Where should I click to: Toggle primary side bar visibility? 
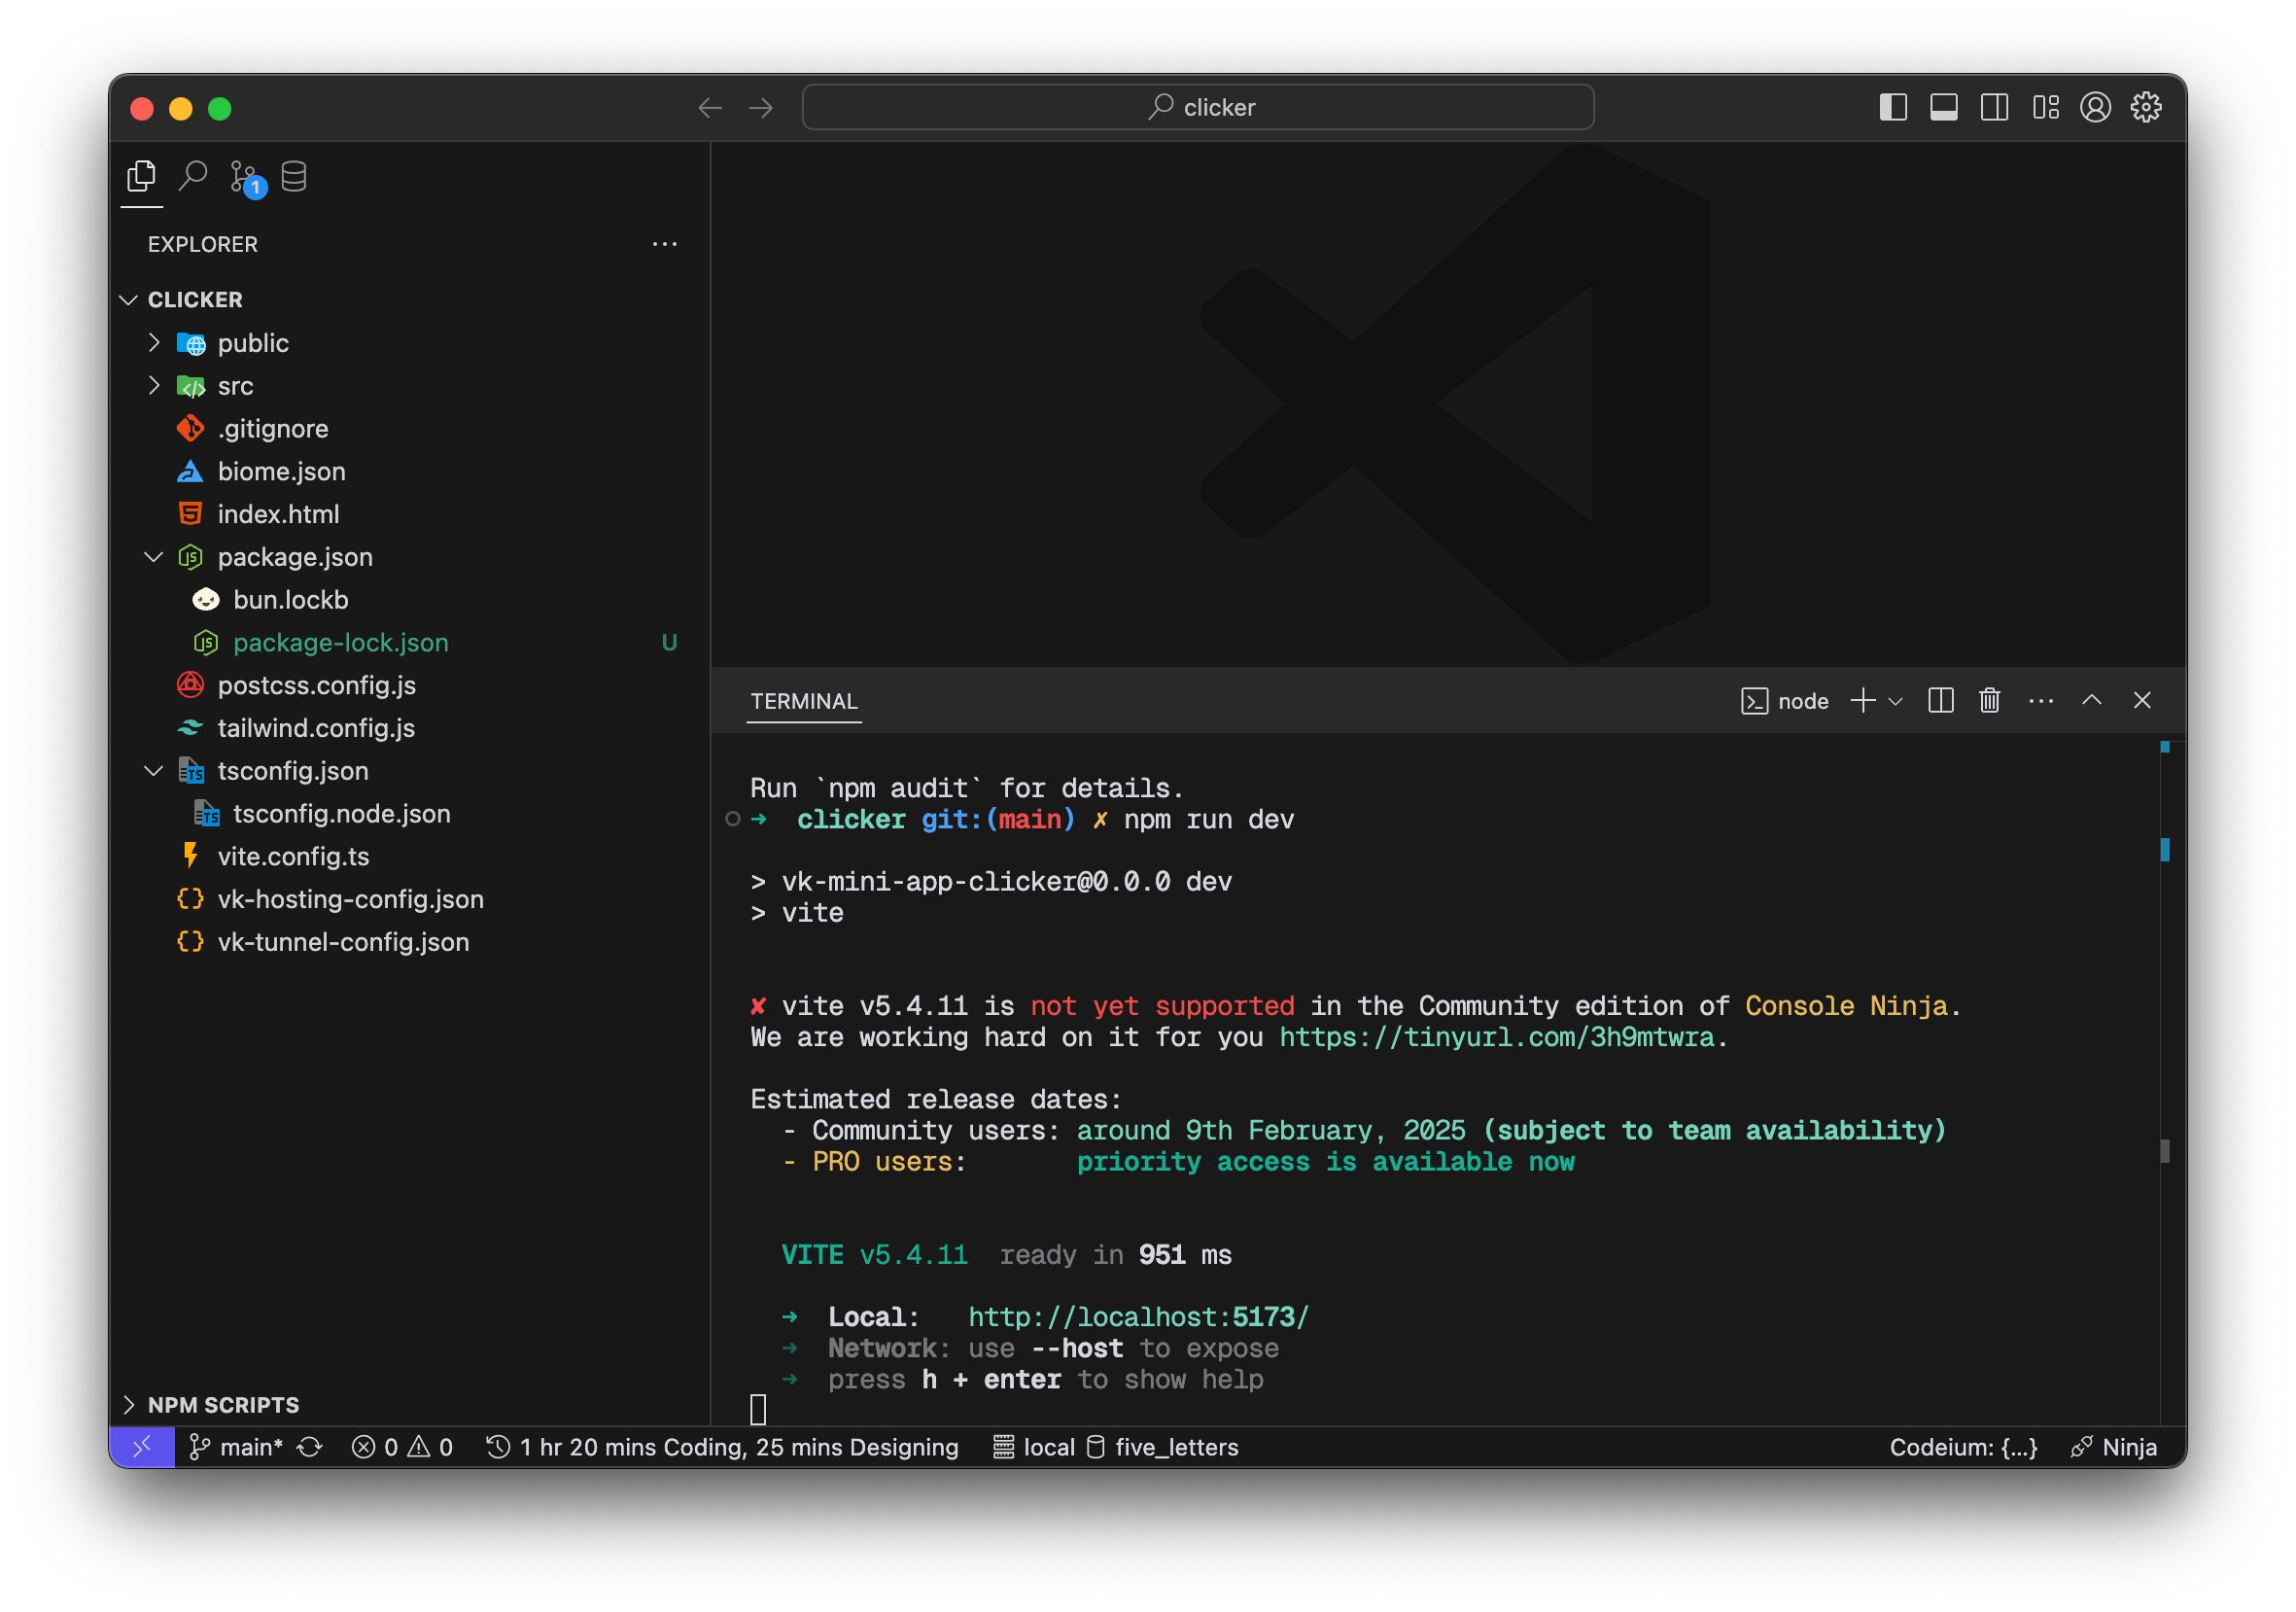pos(1893,107)
